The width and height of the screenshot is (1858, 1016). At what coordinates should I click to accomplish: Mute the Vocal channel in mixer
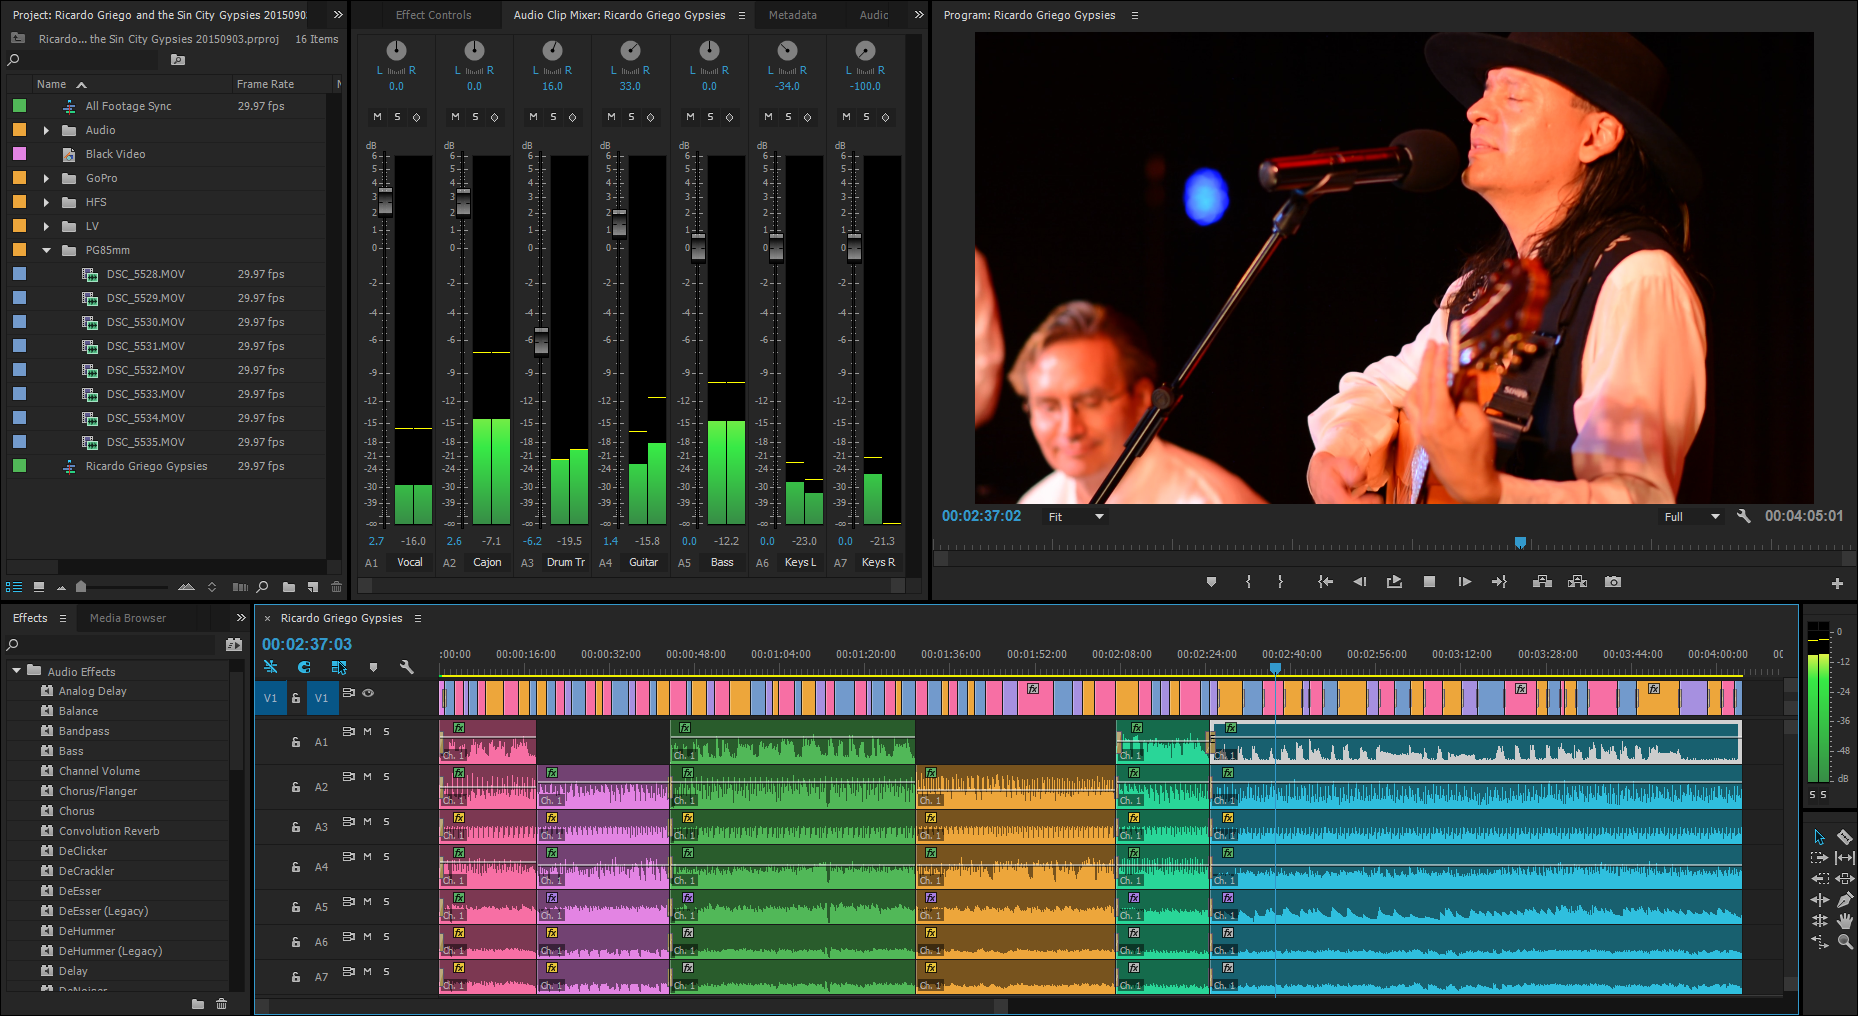pyautogui.click(x=377, y=117)
